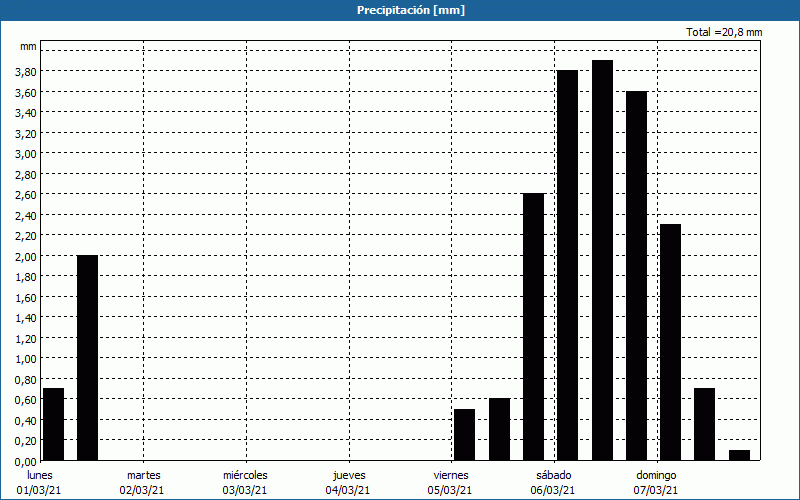Viewport: 800px width, 500px height.
Task: Select the 0,60 mm bar on viernes
Action: [x=499, y=430]
